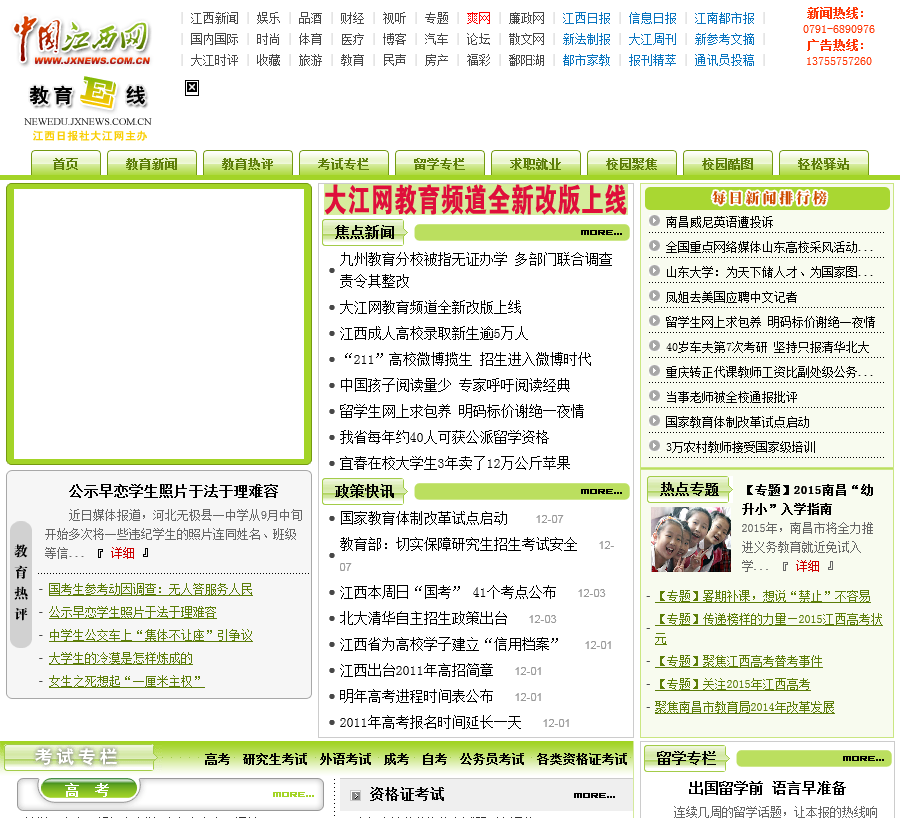Go to the 首页 tab
The height and width of the screenshot is (818, 900).
pyautogui.click(x=65, y=163)
